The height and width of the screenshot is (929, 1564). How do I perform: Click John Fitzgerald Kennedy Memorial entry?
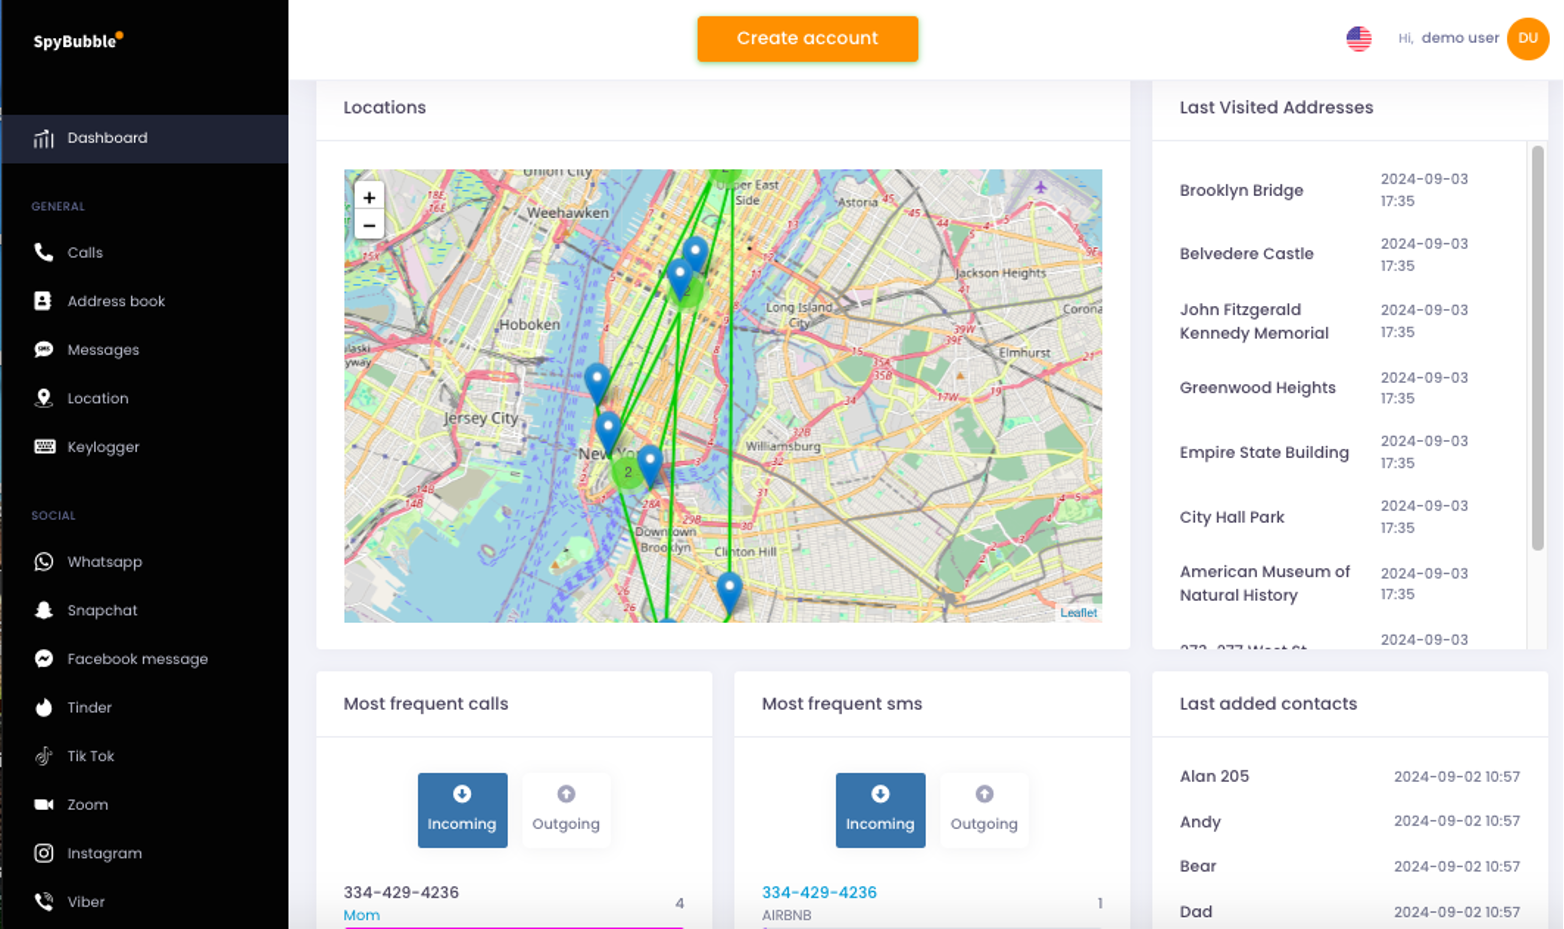pos(1254,322)
